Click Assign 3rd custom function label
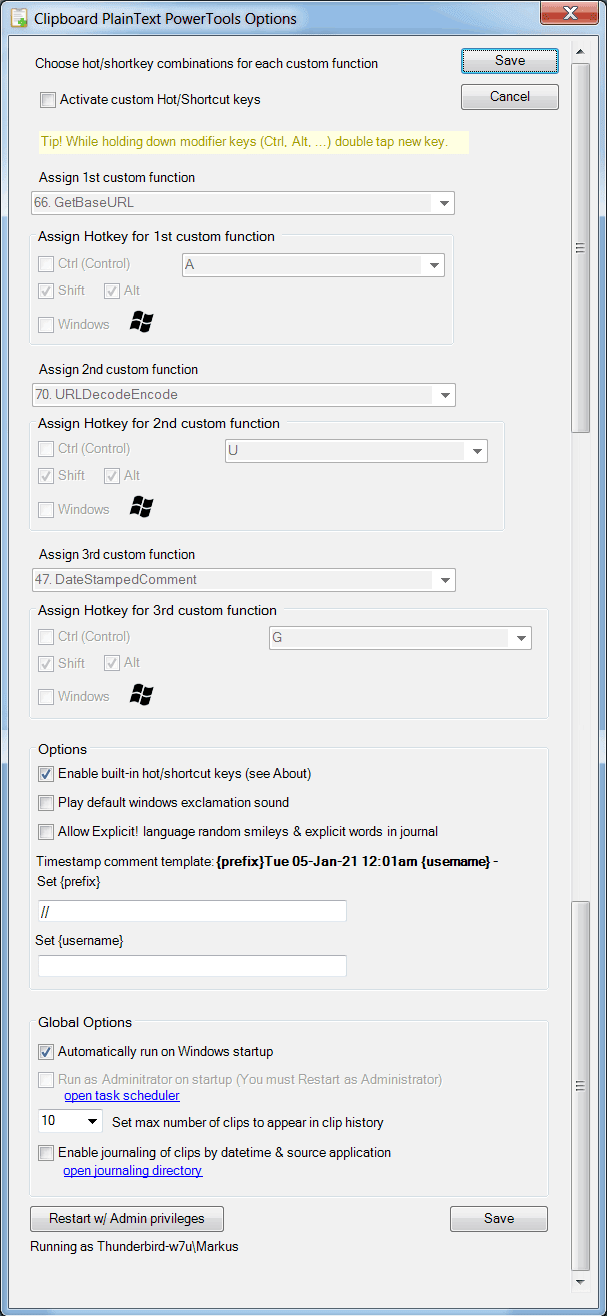This screenshot has height=1316, width=607. coord(117,555)
